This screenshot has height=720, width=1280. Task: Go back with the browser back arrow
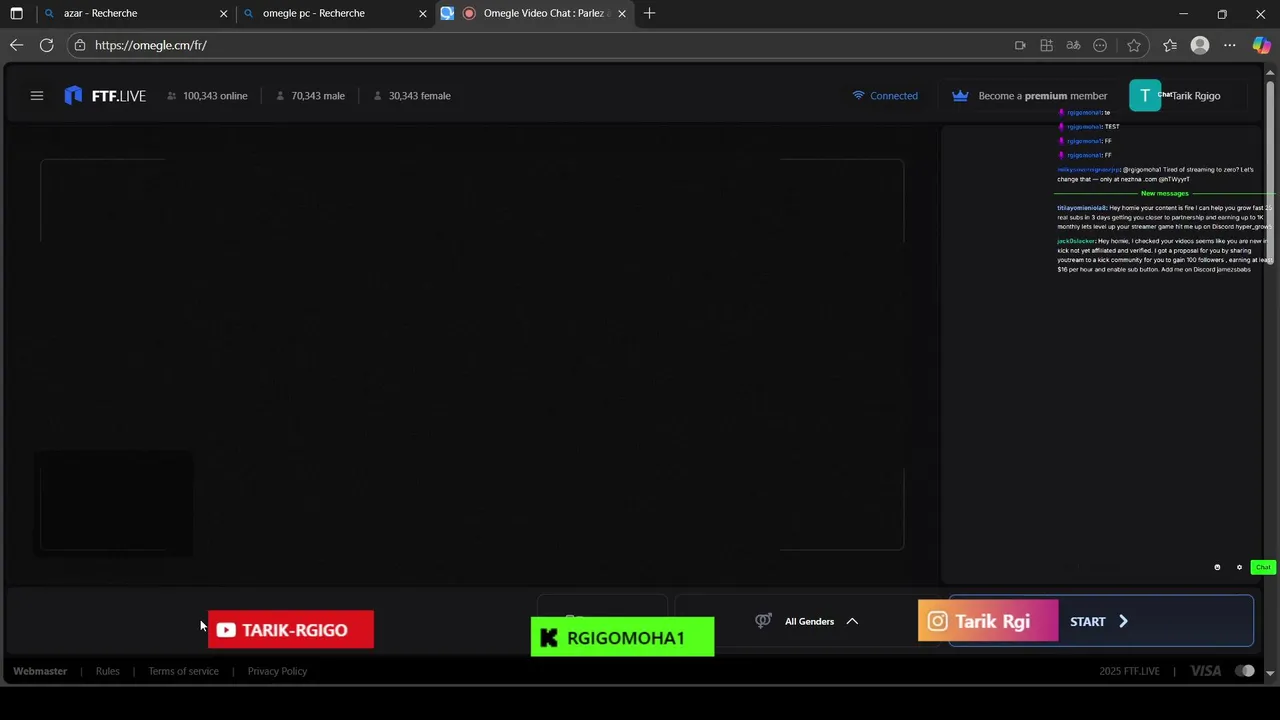(x=16, y=45)
